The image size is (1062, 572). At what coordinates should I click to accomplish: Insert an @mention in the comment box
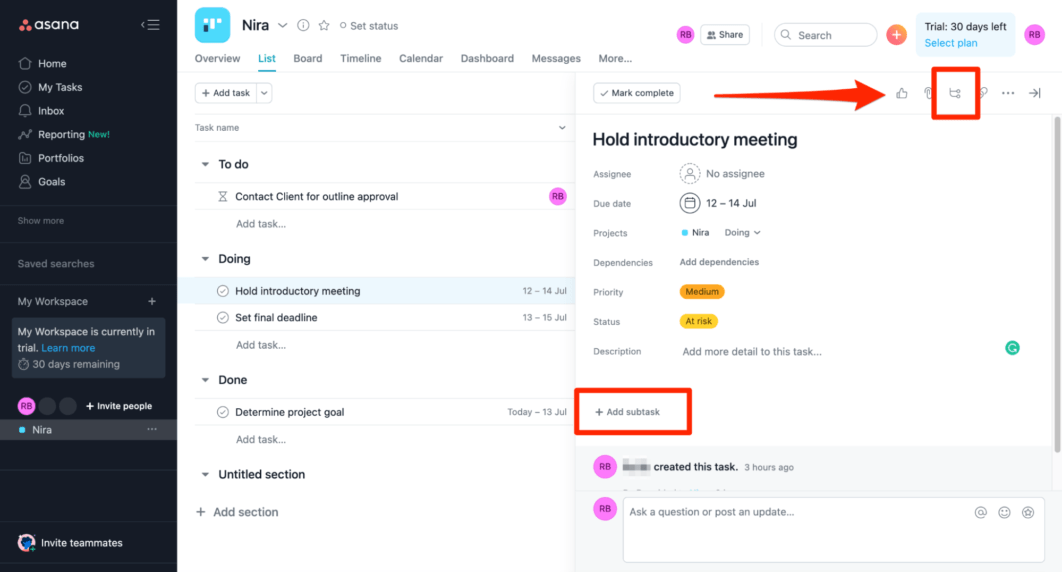click(x=980, y=512)
